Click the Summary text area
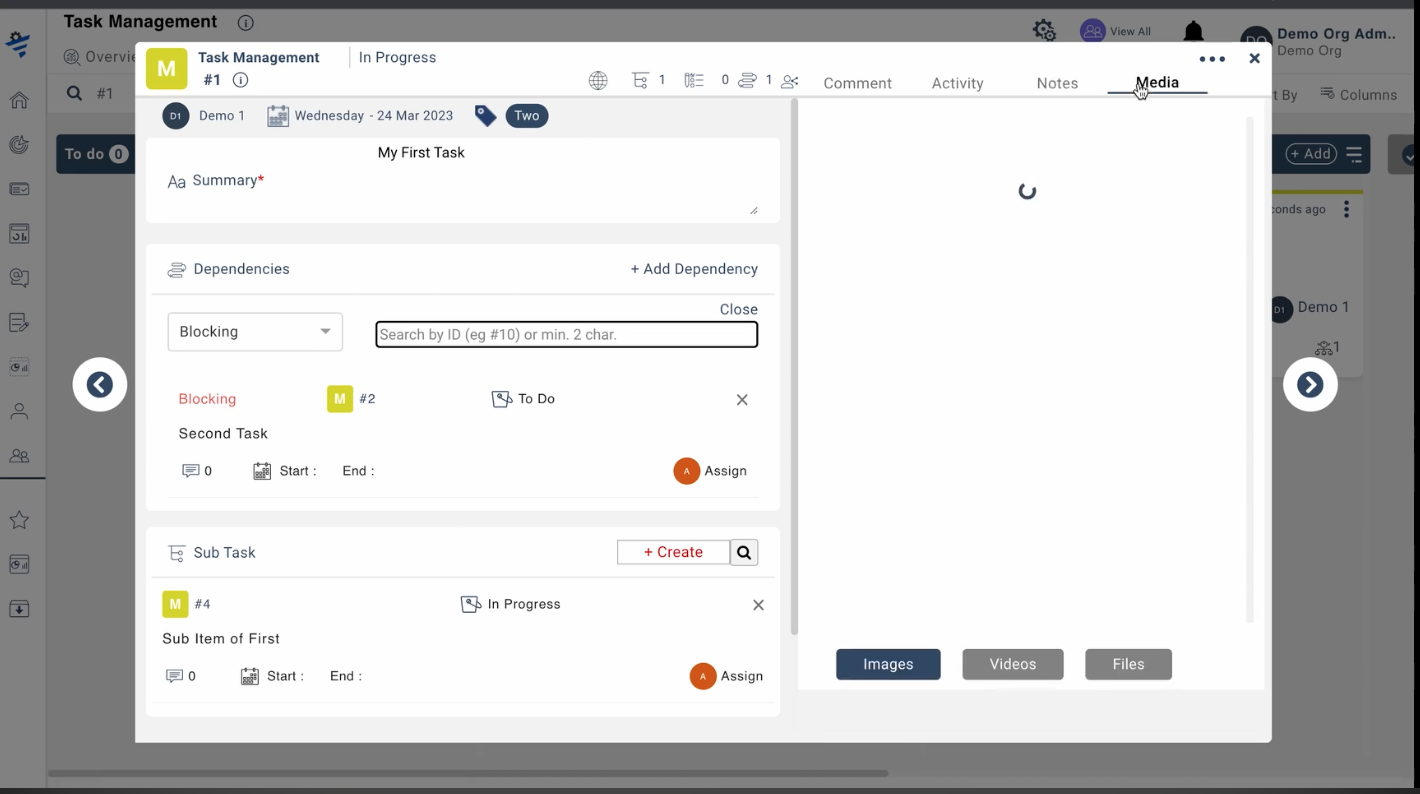 [463, 181]
